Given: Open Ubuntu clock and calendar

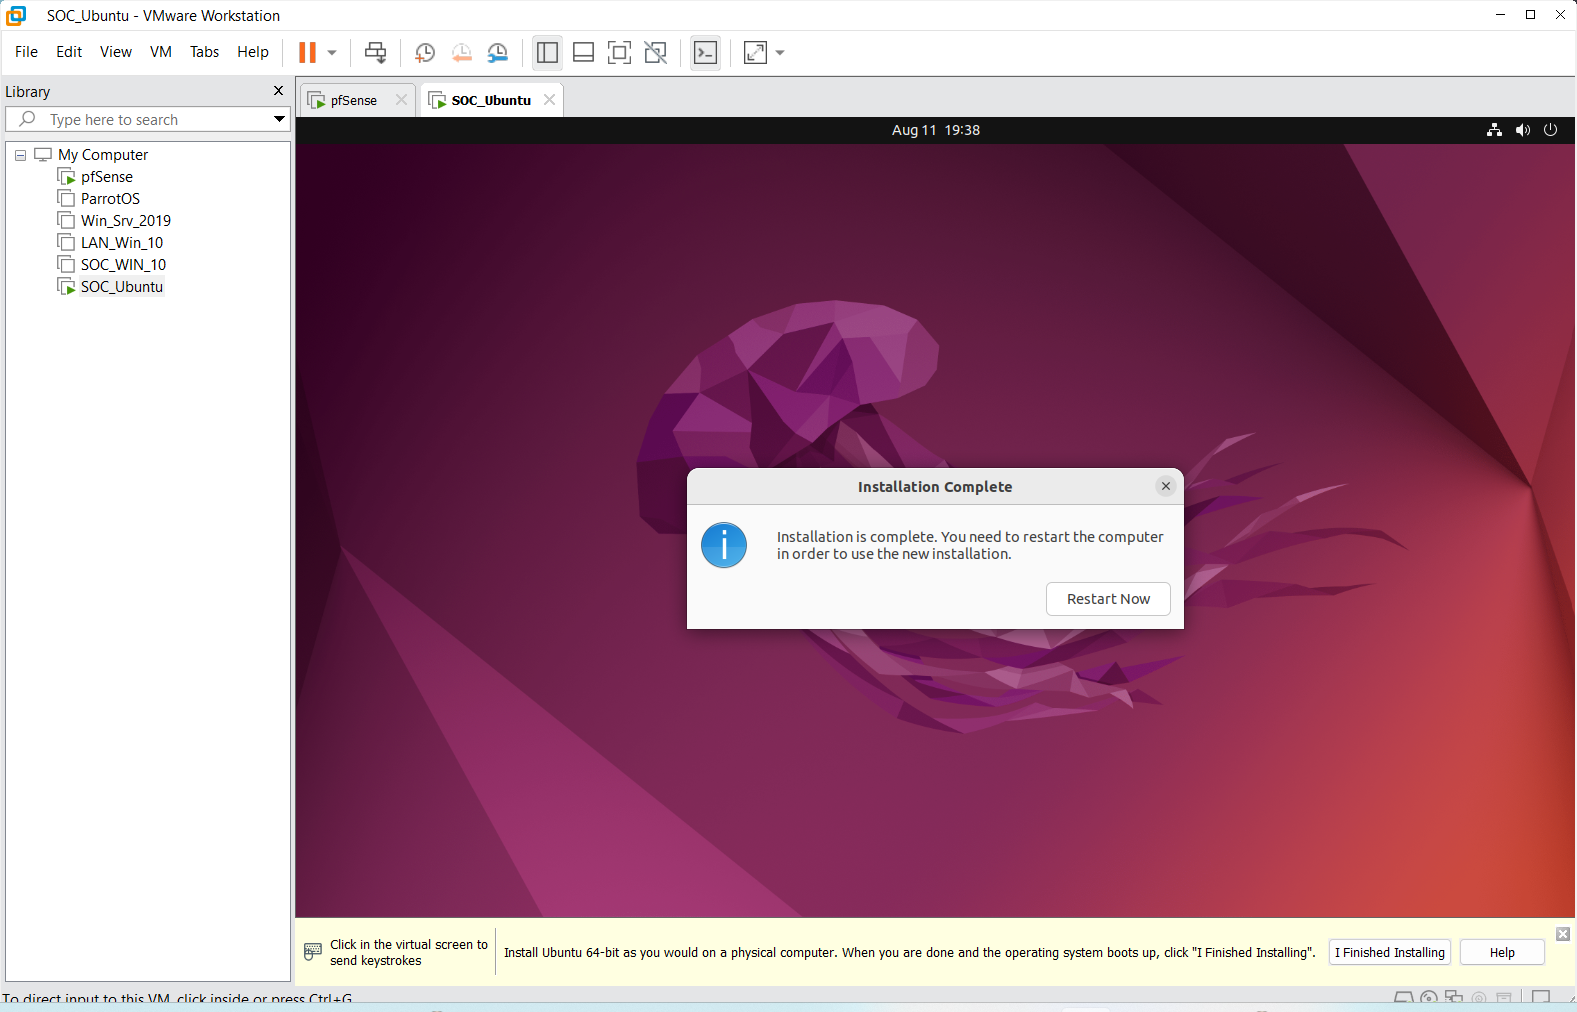Looking at the screenshot, I should [x=935, y=130].
